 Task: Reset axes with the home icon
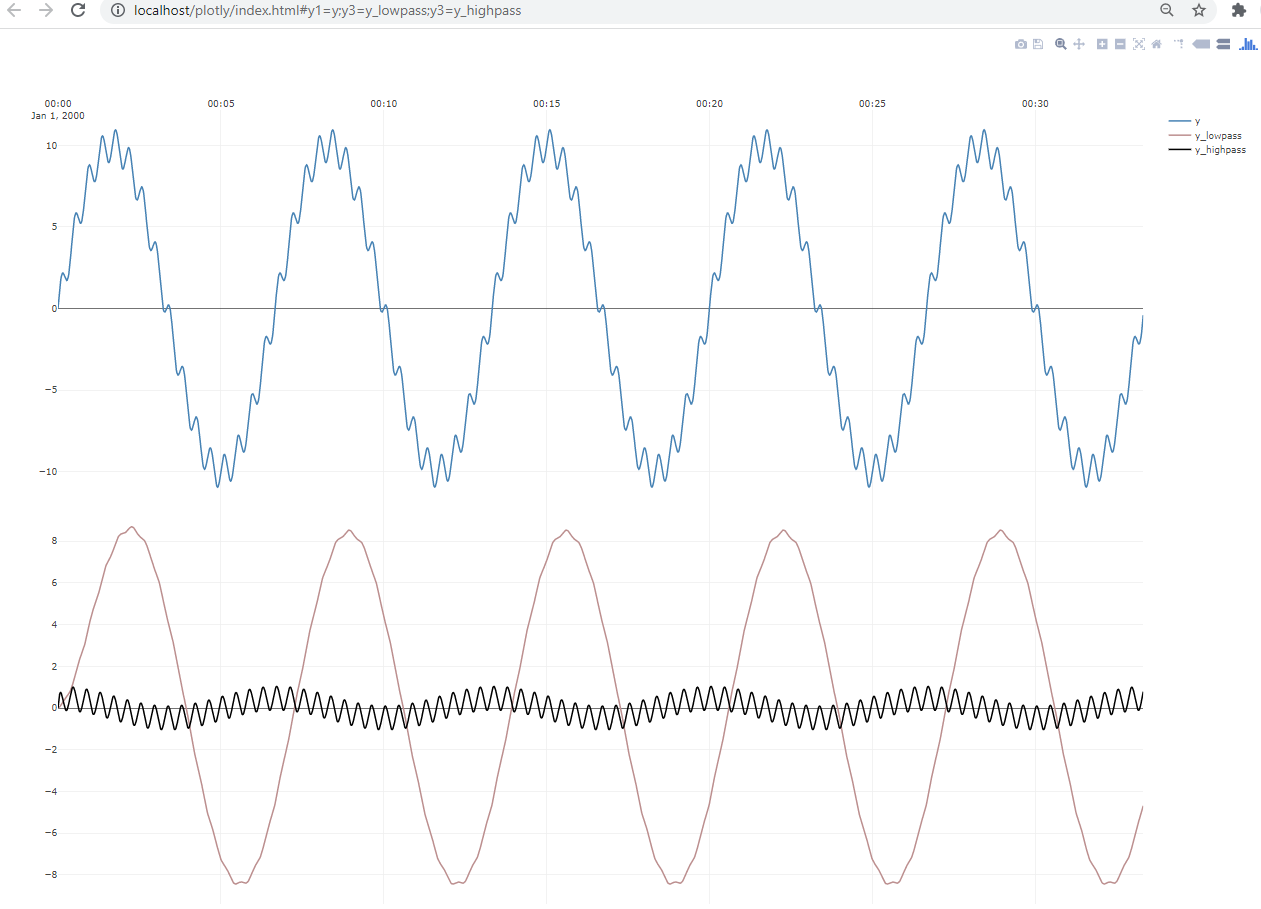(x=1156, y=44)
